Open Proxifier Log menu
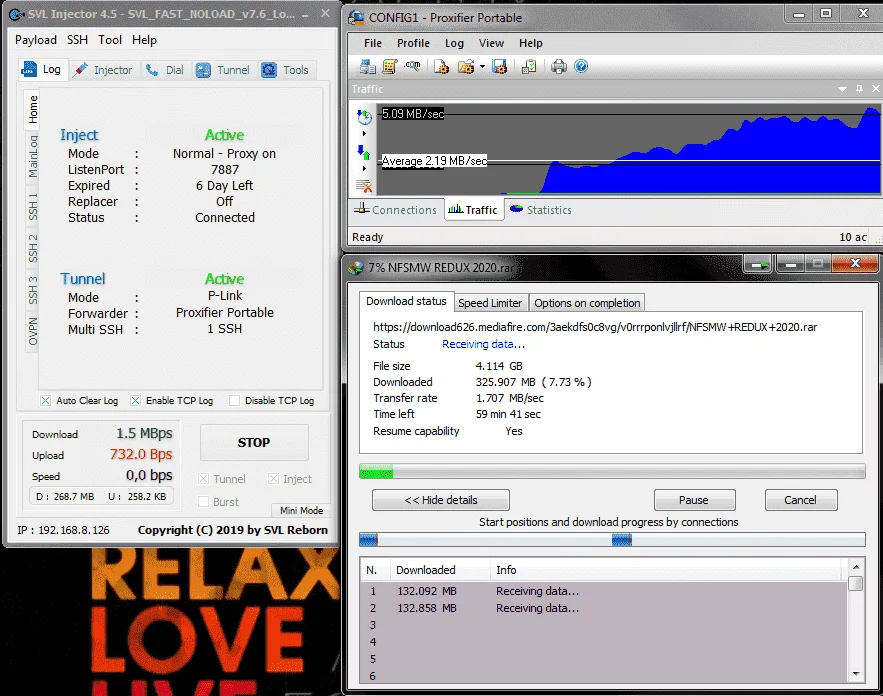 tap(454, 43)
